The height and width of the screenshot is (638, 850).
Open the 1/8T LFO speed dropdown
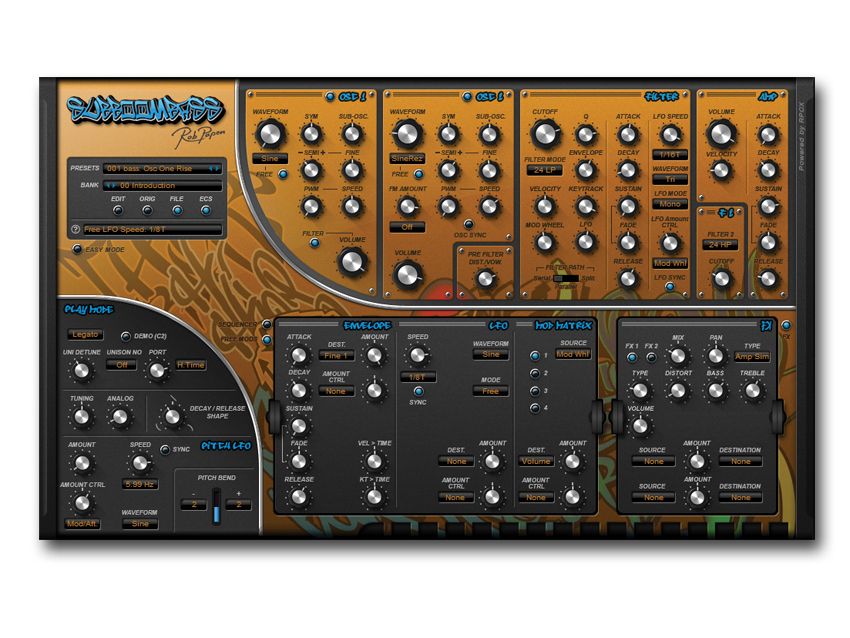pos(418,377)
